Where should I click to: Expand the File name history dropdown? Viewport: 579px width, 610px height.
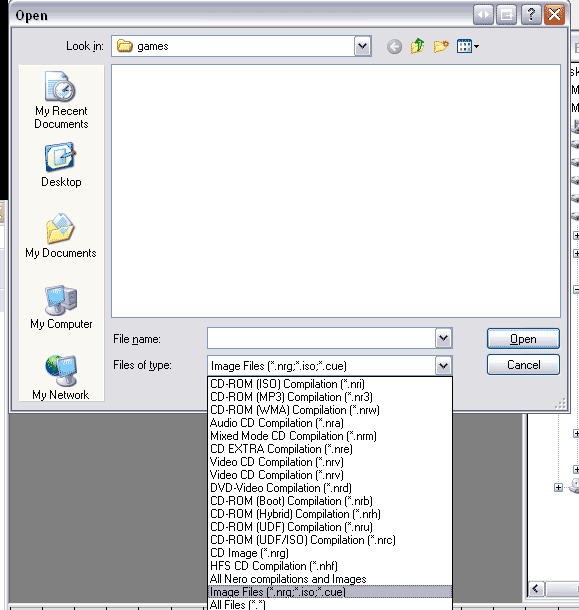point(443,338)
